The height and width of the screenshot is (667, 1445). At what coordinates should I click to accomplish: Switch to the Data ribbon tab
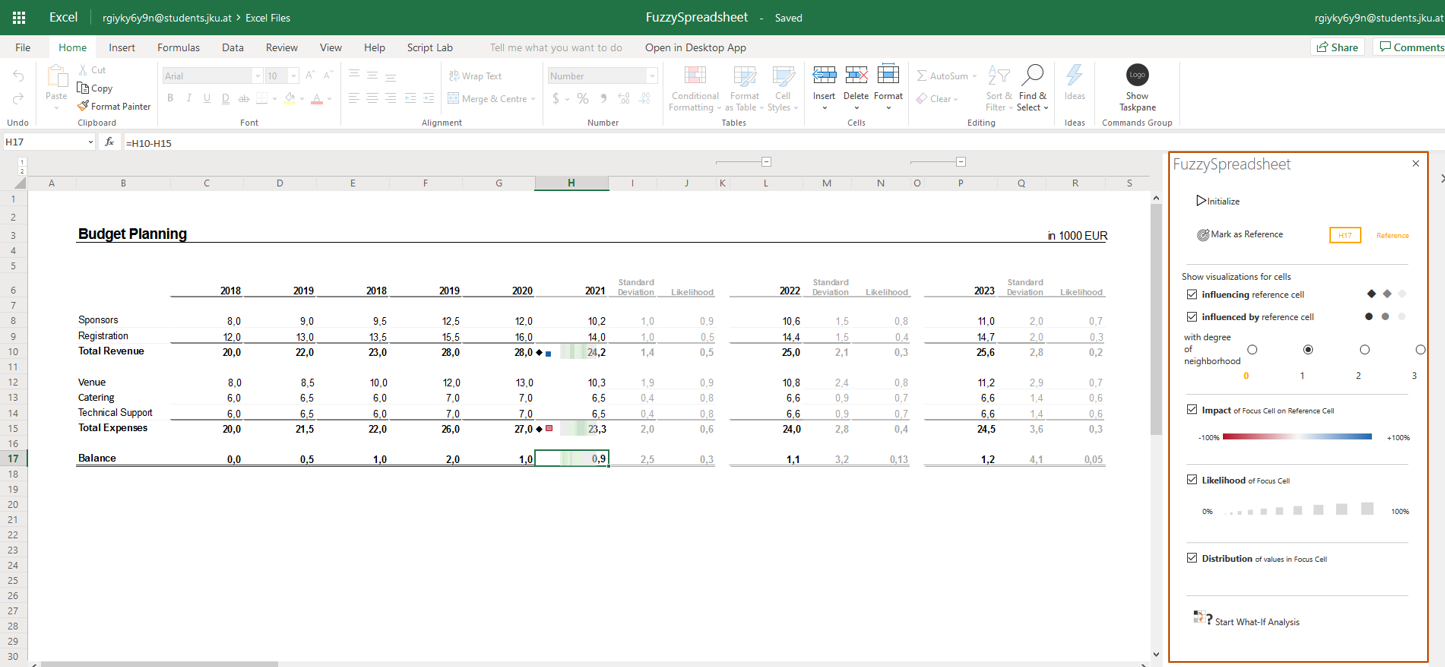[233, 47]
